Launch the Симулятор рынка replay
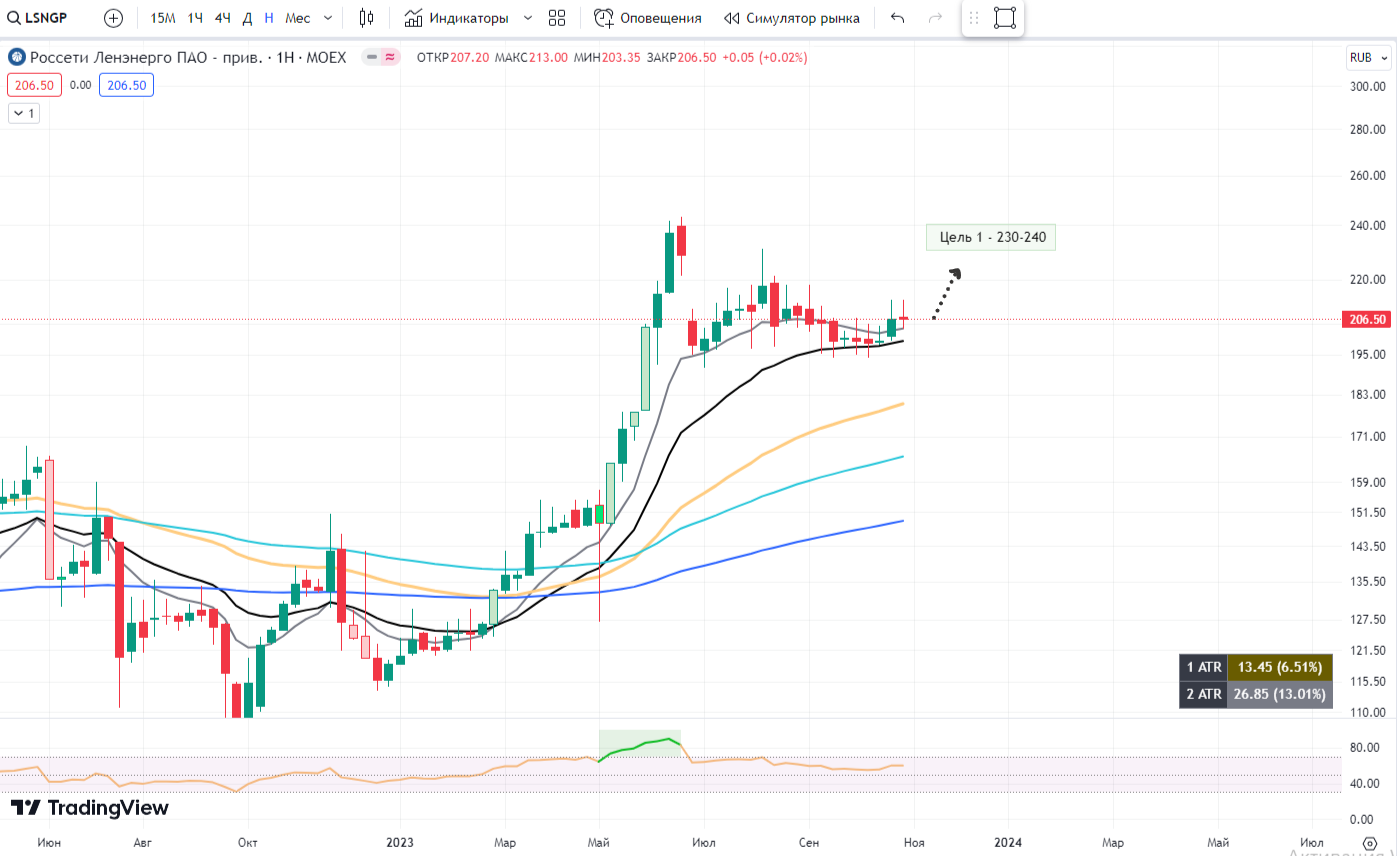This screenshot has height=856, width=1397. [x=792, y=18]
